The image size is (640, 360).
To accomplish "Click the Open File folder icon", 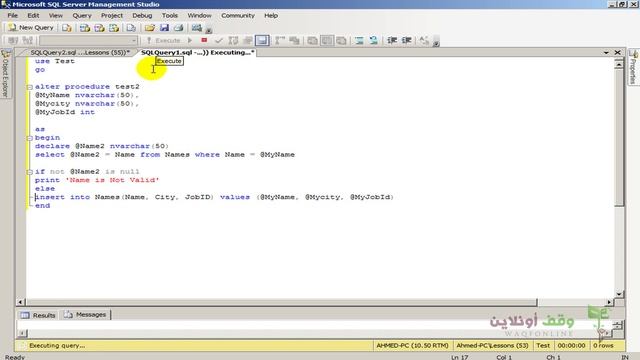I will coord(149,28).
